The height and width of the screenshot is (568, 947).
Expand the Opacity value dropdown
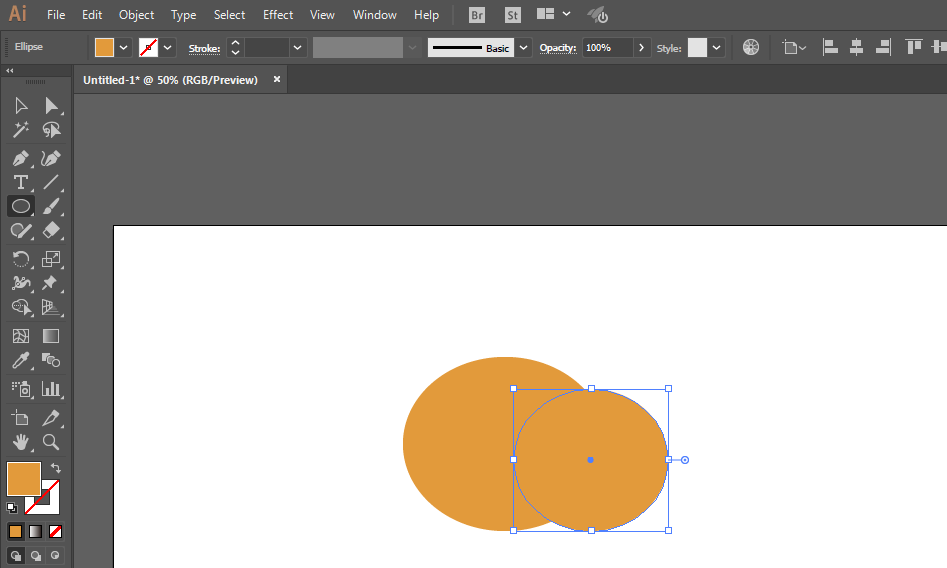(641, 48)
